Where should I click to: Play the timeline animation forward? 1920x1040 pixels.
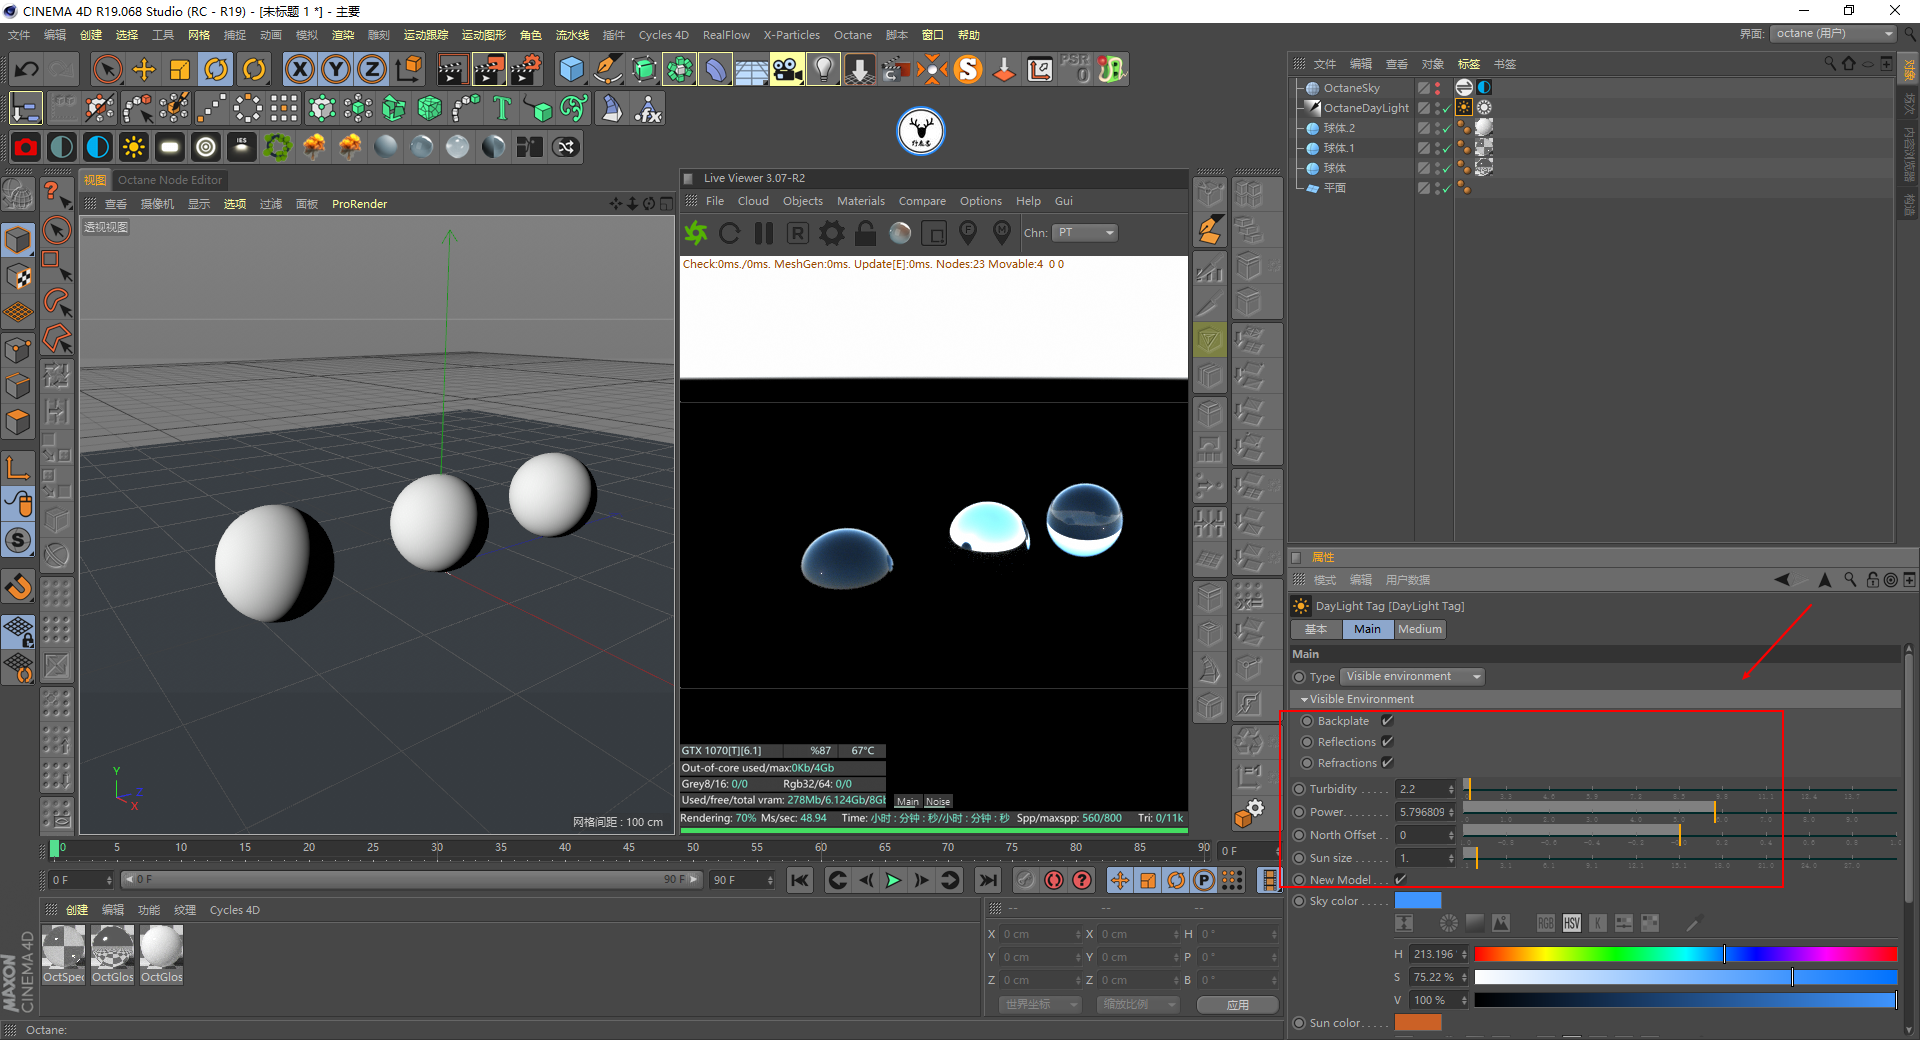[894, 880]
